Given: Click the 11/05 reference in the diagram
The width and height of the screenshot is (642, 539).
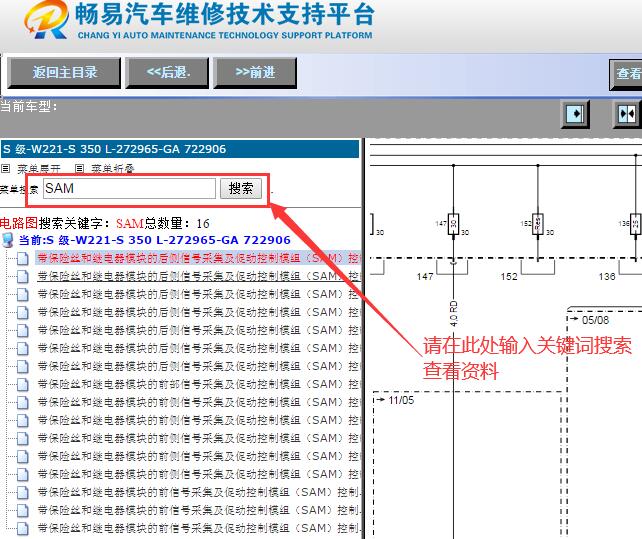Looking at the screenshot, I should click(401, 400).
